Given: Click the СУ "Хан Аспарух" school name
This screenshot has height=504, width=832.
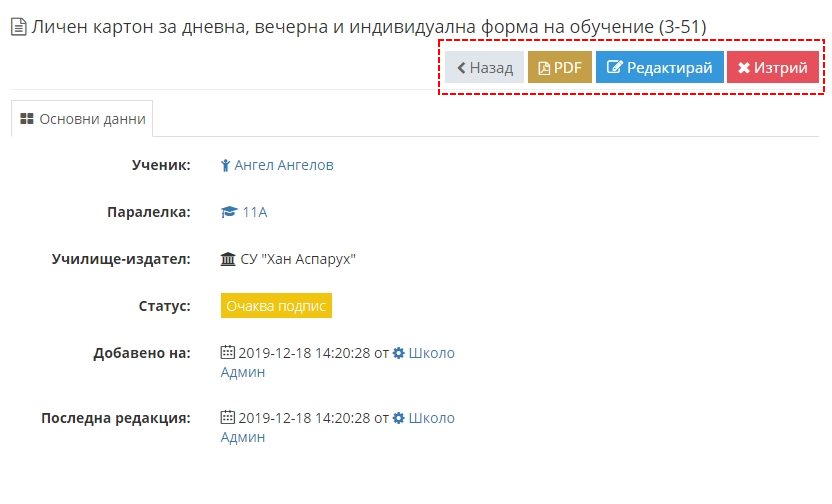Looking at the screenshot, I should pyautogui.click(x=298, y=259).
